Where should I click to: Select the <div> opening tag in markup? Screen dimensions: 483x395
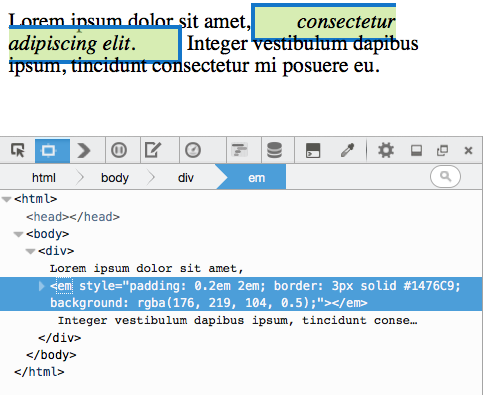[x=56, y=251]
